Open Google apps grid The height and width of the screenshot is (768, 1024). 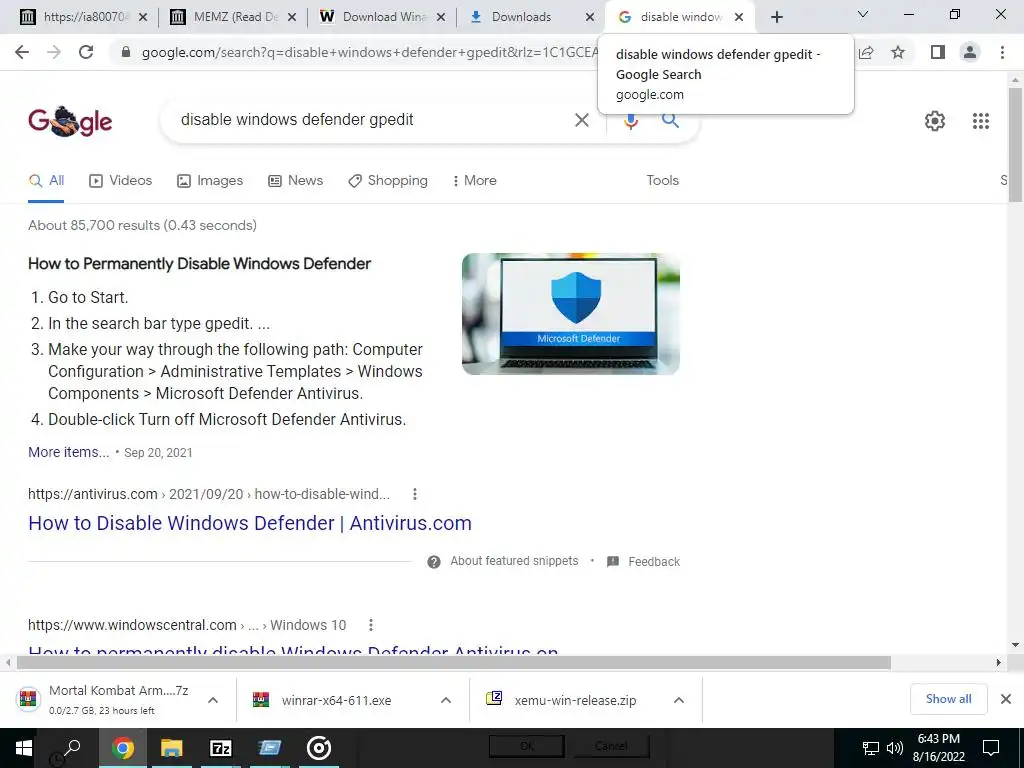[x=981, y=121]
